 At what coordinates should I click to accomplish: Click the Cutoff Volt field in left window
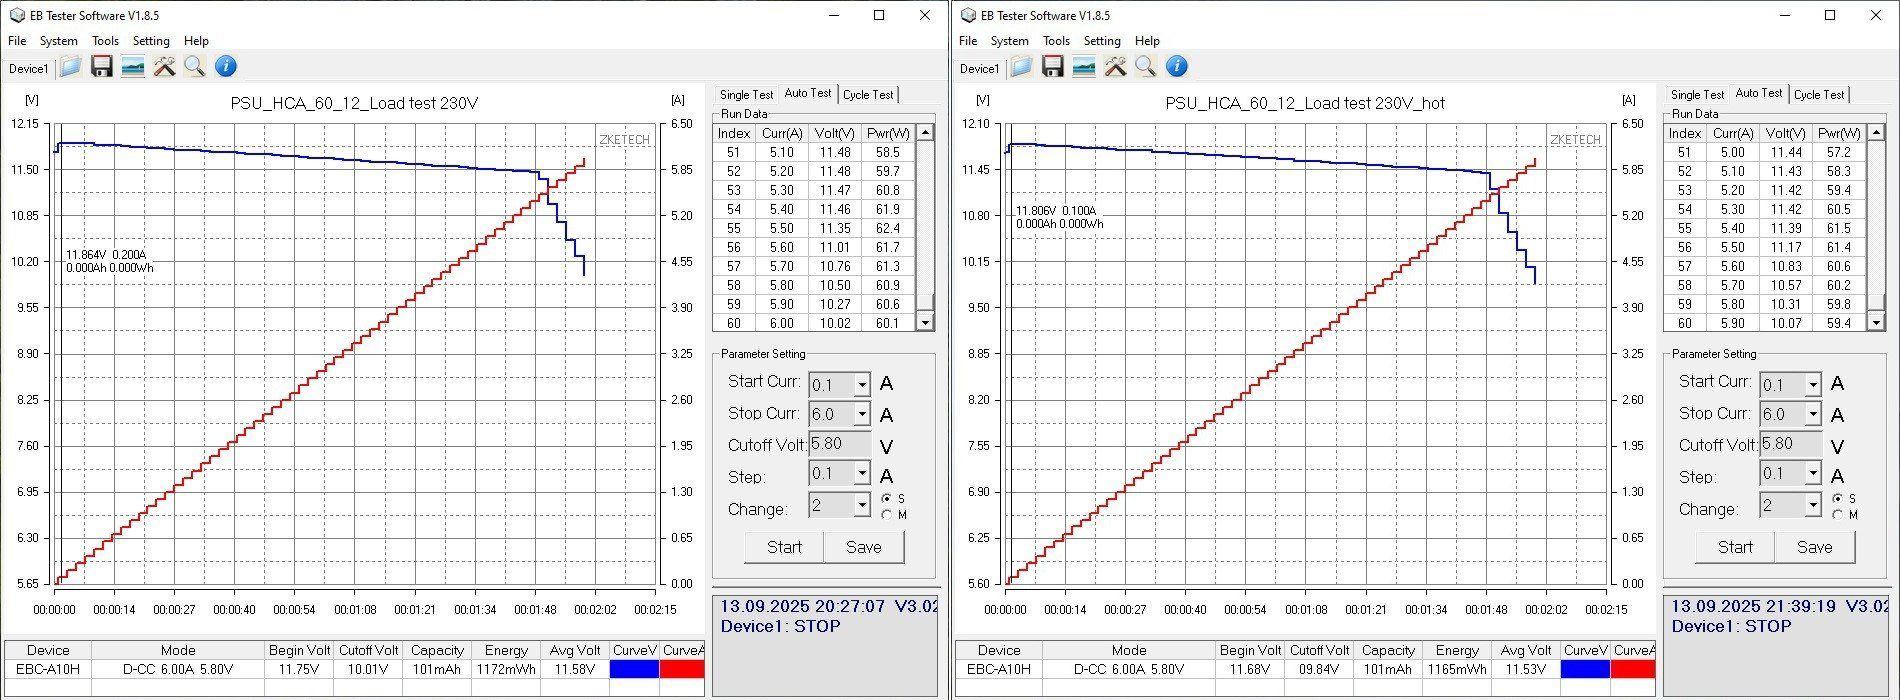tap(839, 444)
